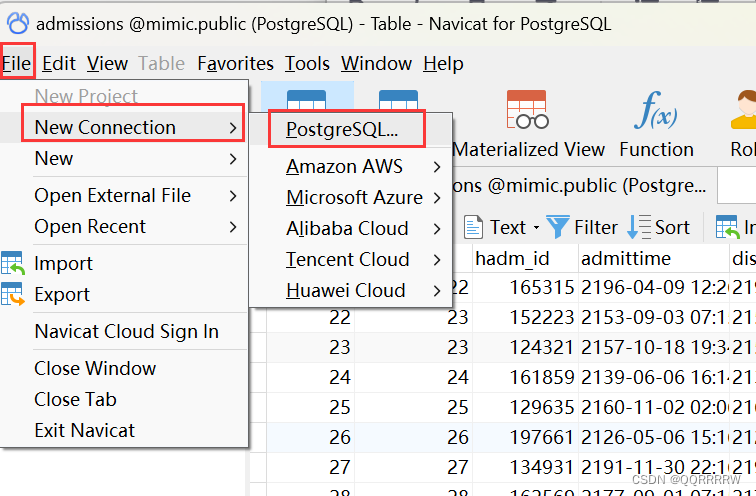Choose Close Tab from File menu
This screenshot has width=756, height=496.
click(124, 400)
